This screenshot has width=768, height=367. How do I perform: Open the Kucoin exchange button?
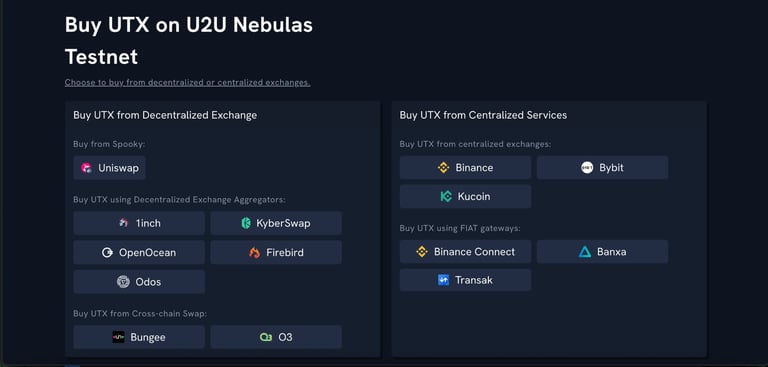(x=465, y=196)
